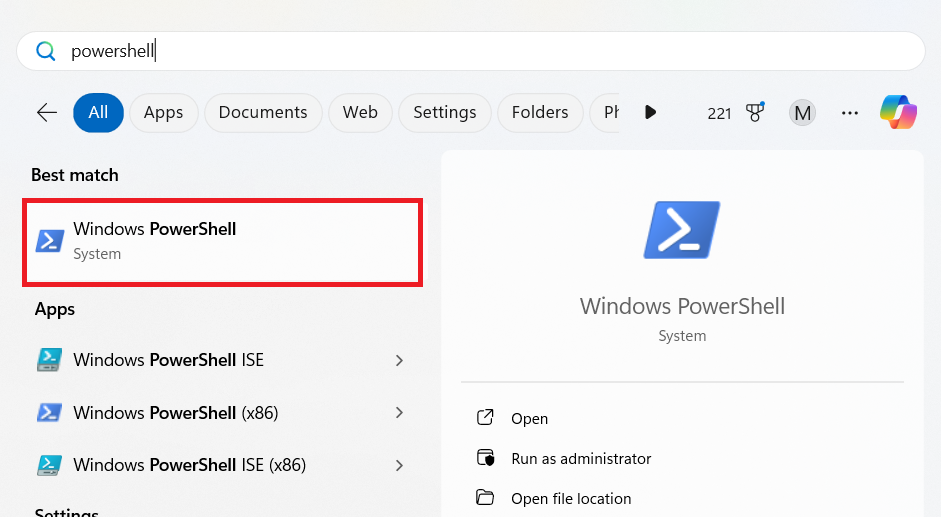The width and height of the screenshot is (941, 517).
Task: Click the powershell search input field
Action: click(470, 51)
